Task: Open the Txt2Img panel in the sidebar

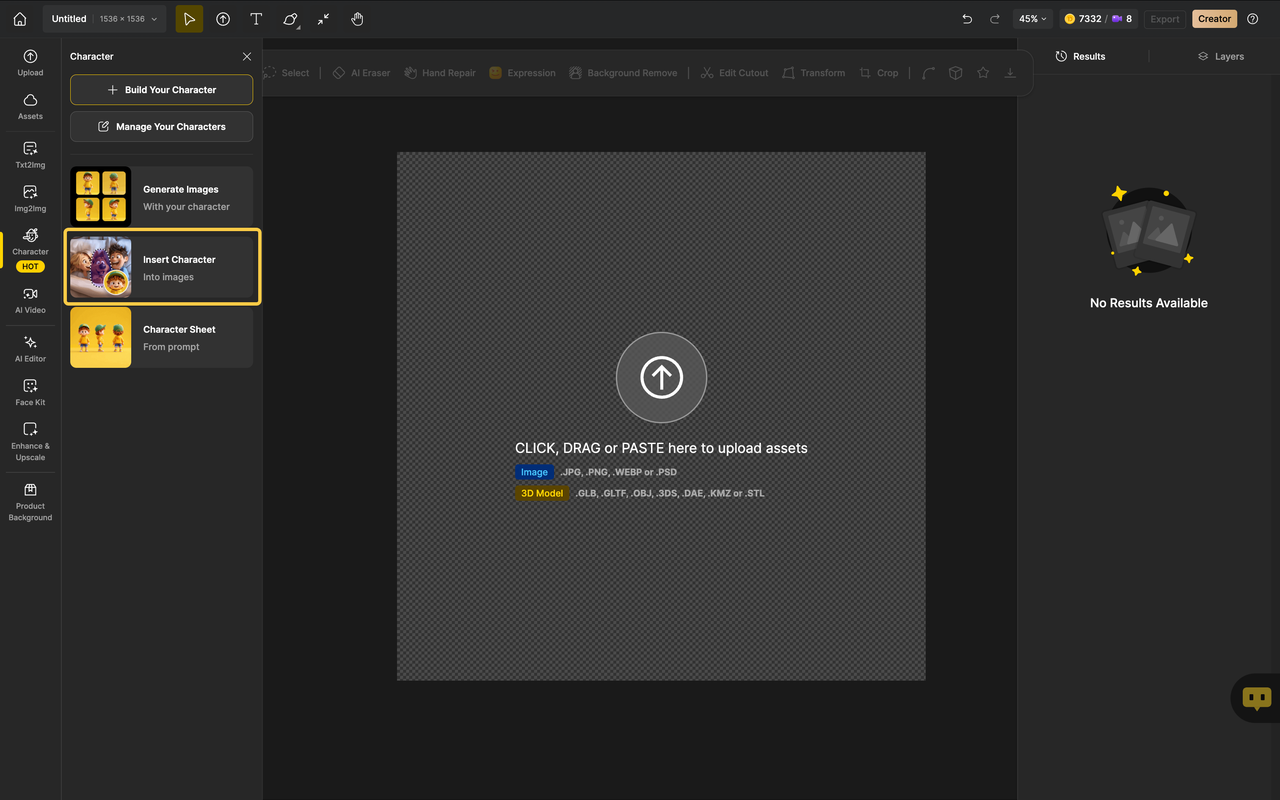Action: coord(30,156)
